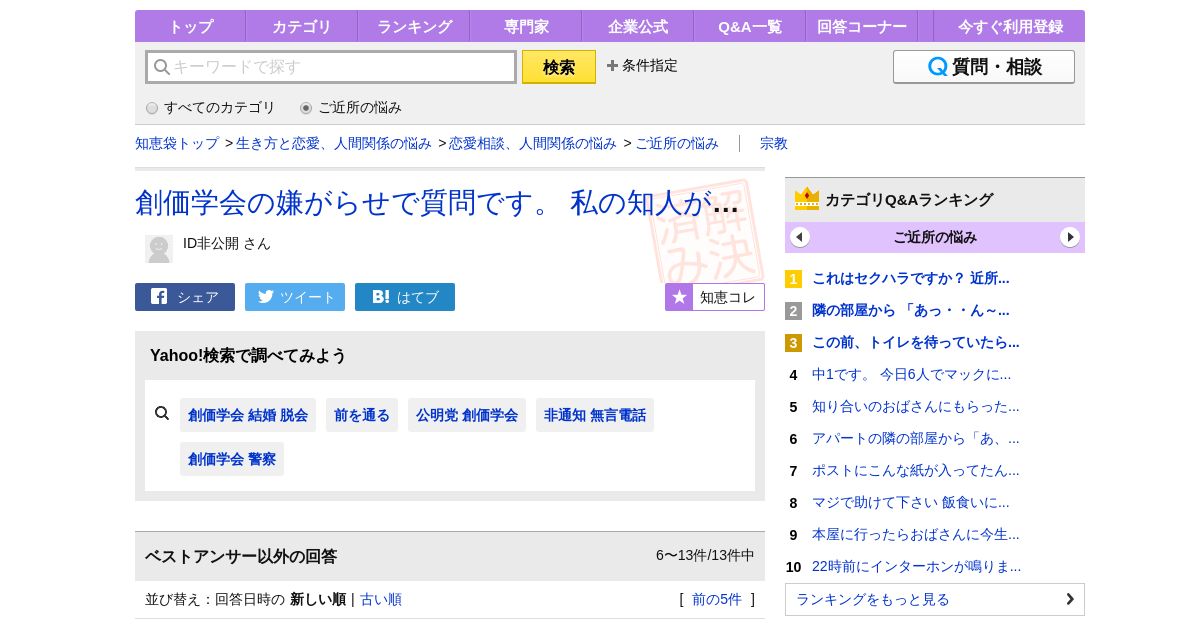Select the すべてのカテゴリ radio button
The height and width of the screenshot is (630, 1200).
coord(152,108)
